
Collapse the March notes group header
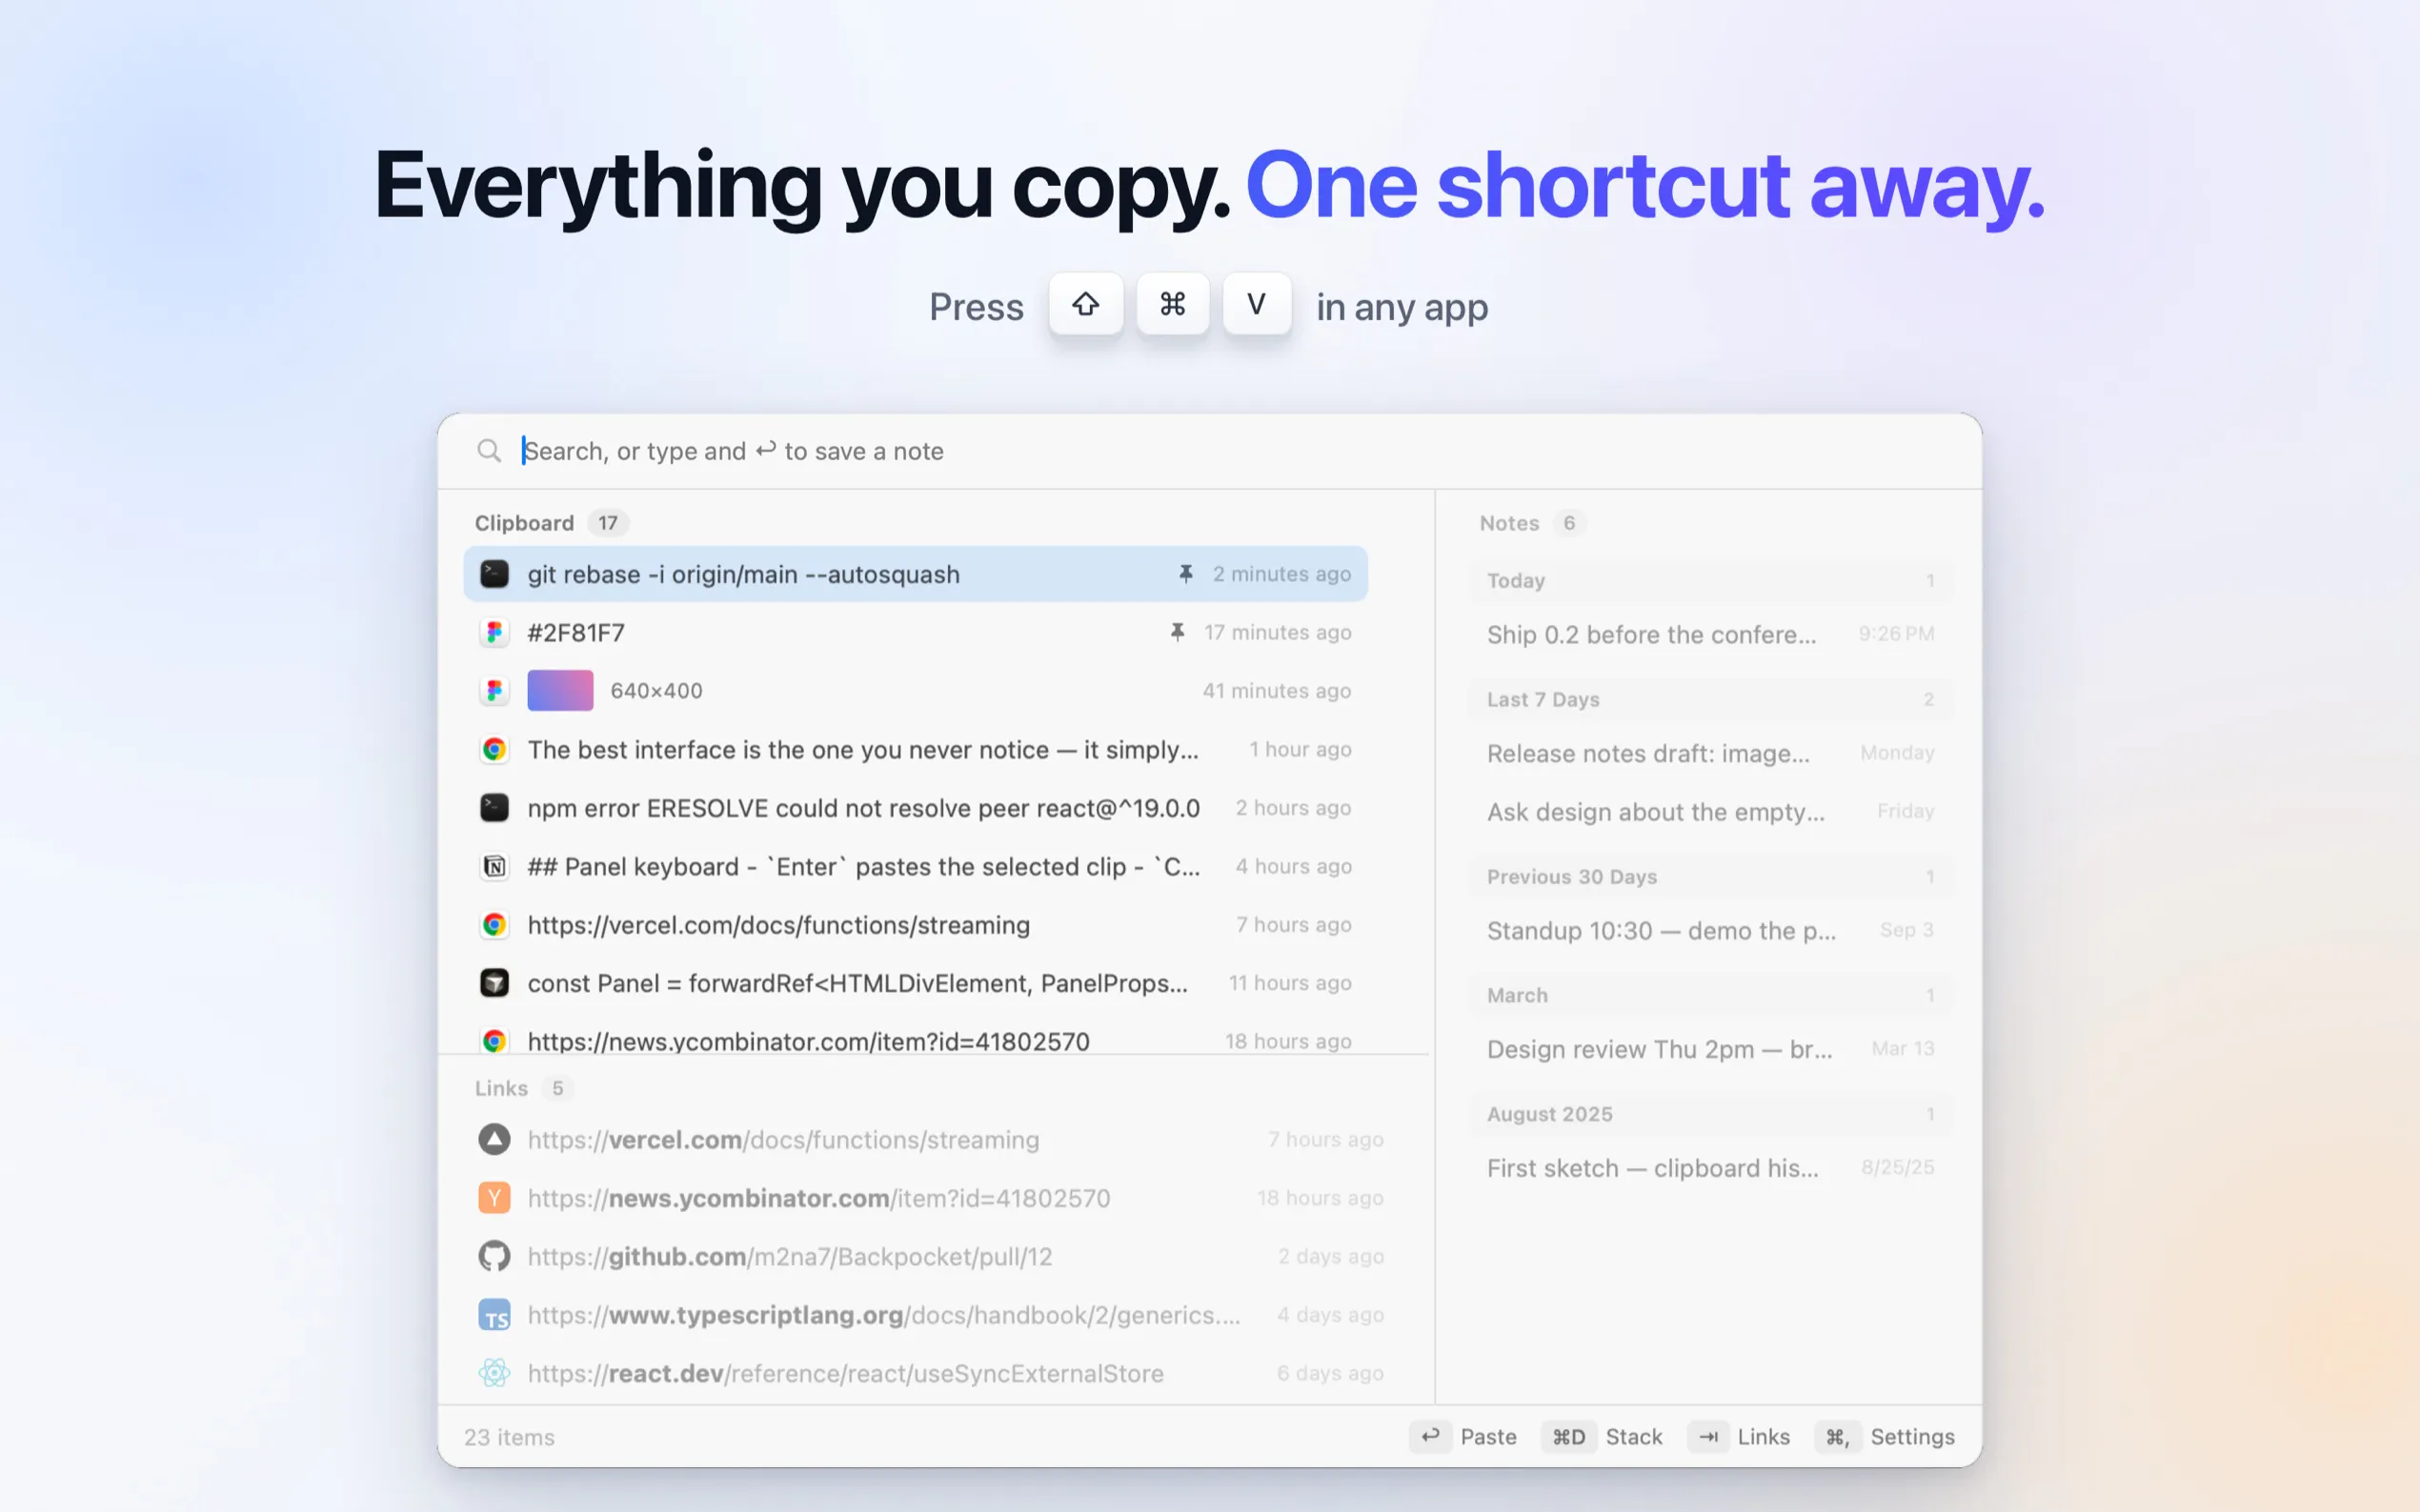pos(1710,996)
